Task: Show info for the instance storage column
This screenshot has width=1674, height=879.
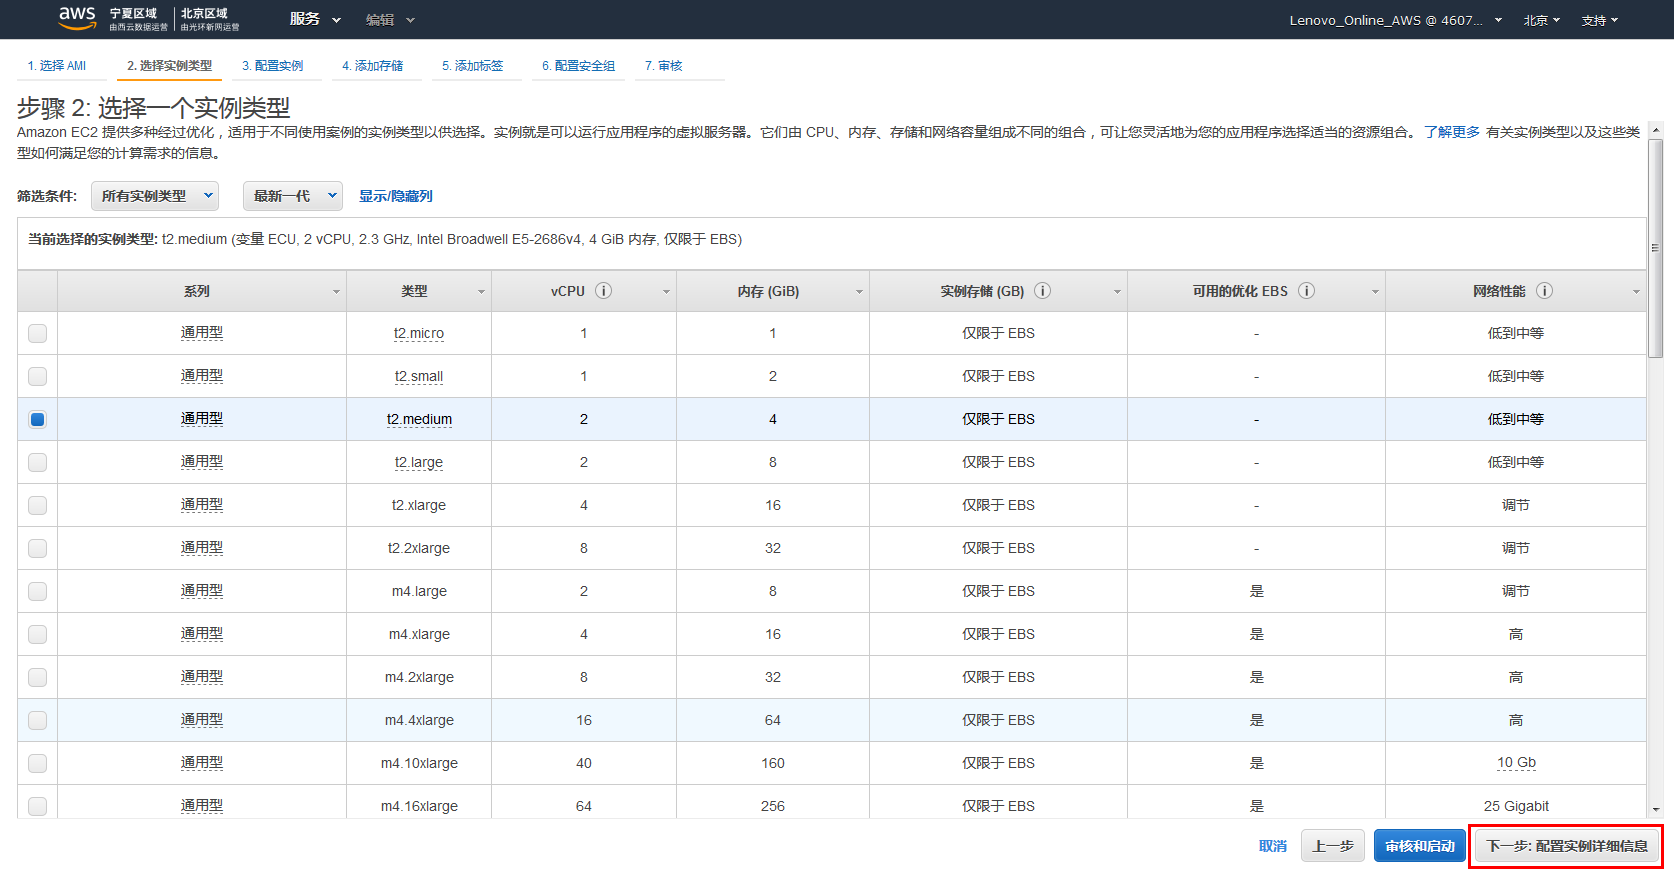Action: (x=1042, y=291)
